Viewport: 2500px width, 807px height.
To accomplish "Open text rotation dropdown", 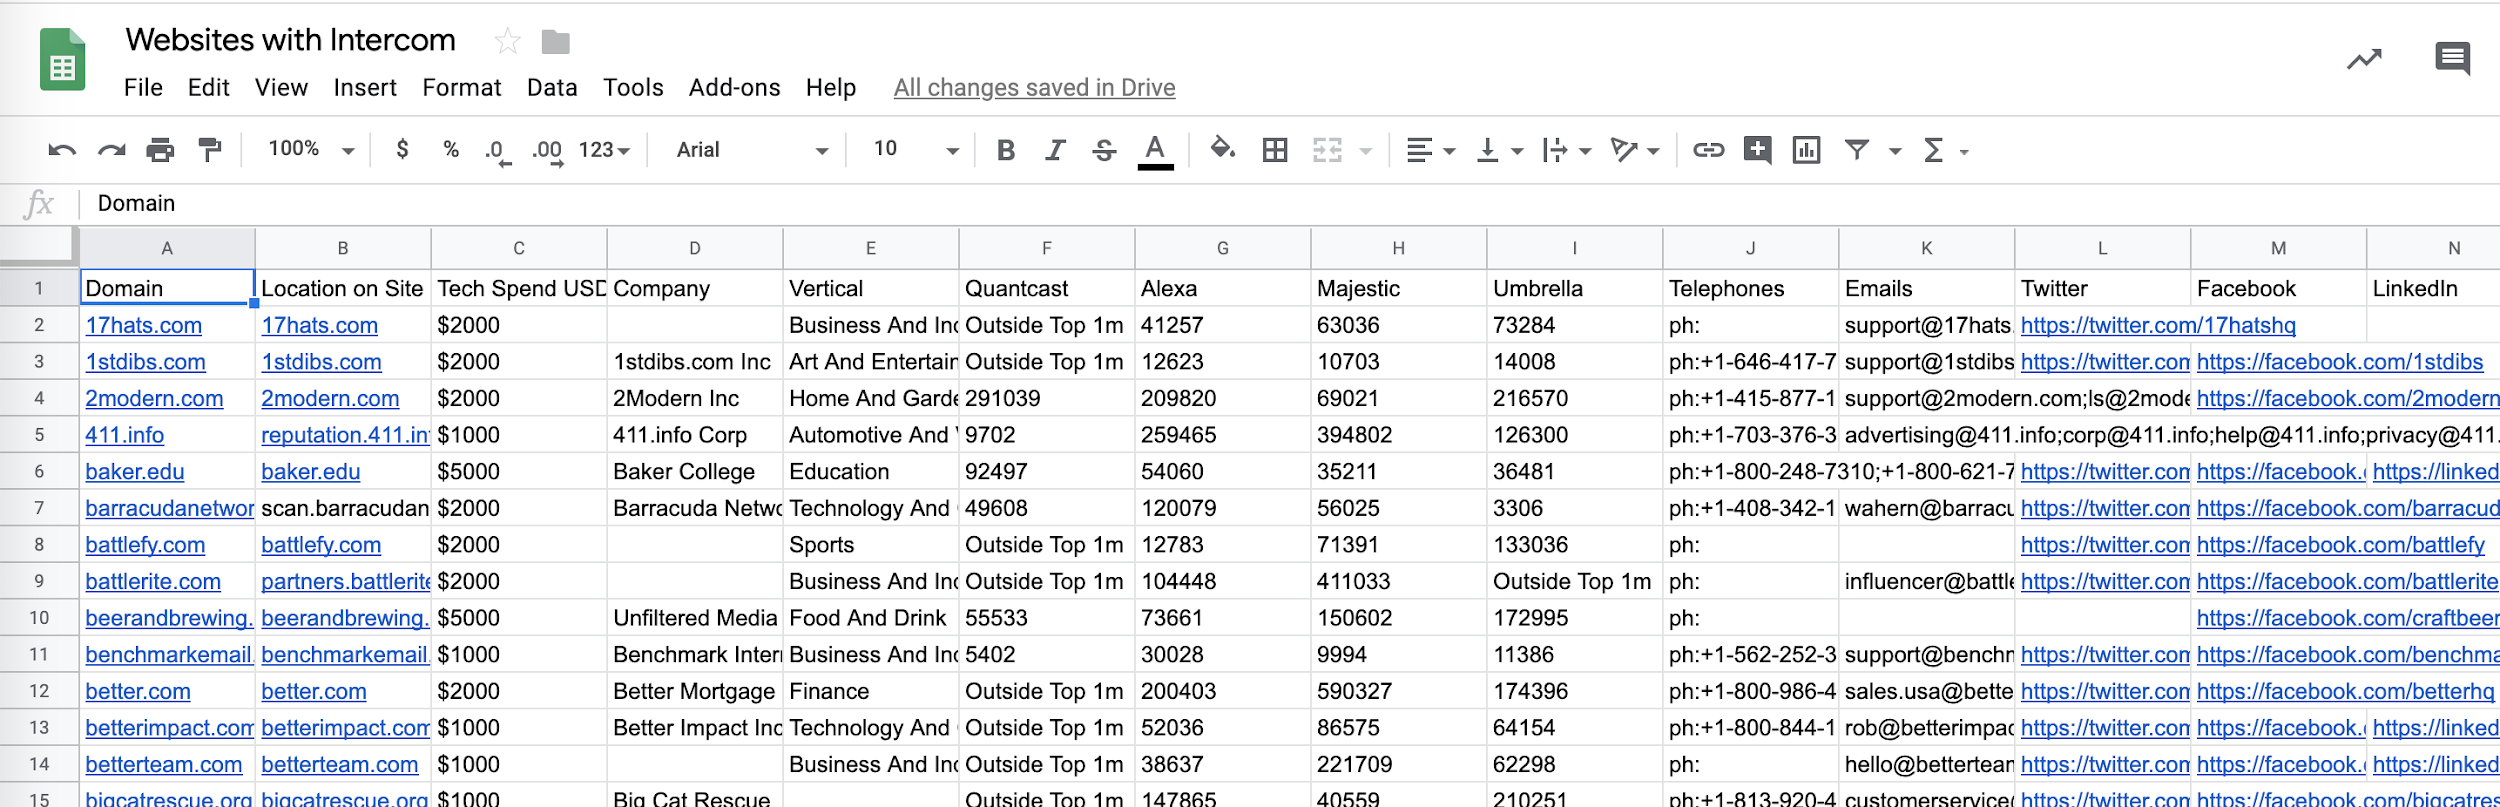I will click(x=1635, y=150).
